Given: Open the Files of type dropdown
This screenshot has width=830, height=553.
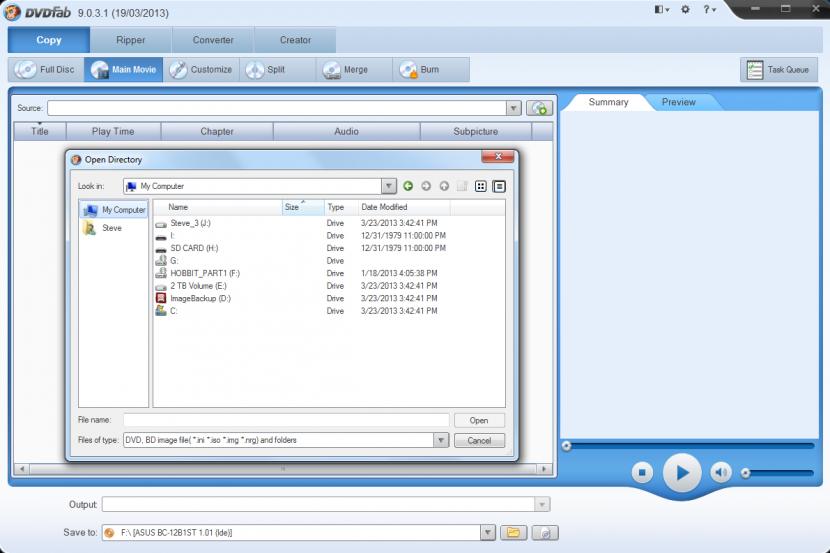Looking at the screenshot, I should pos(441,440).
